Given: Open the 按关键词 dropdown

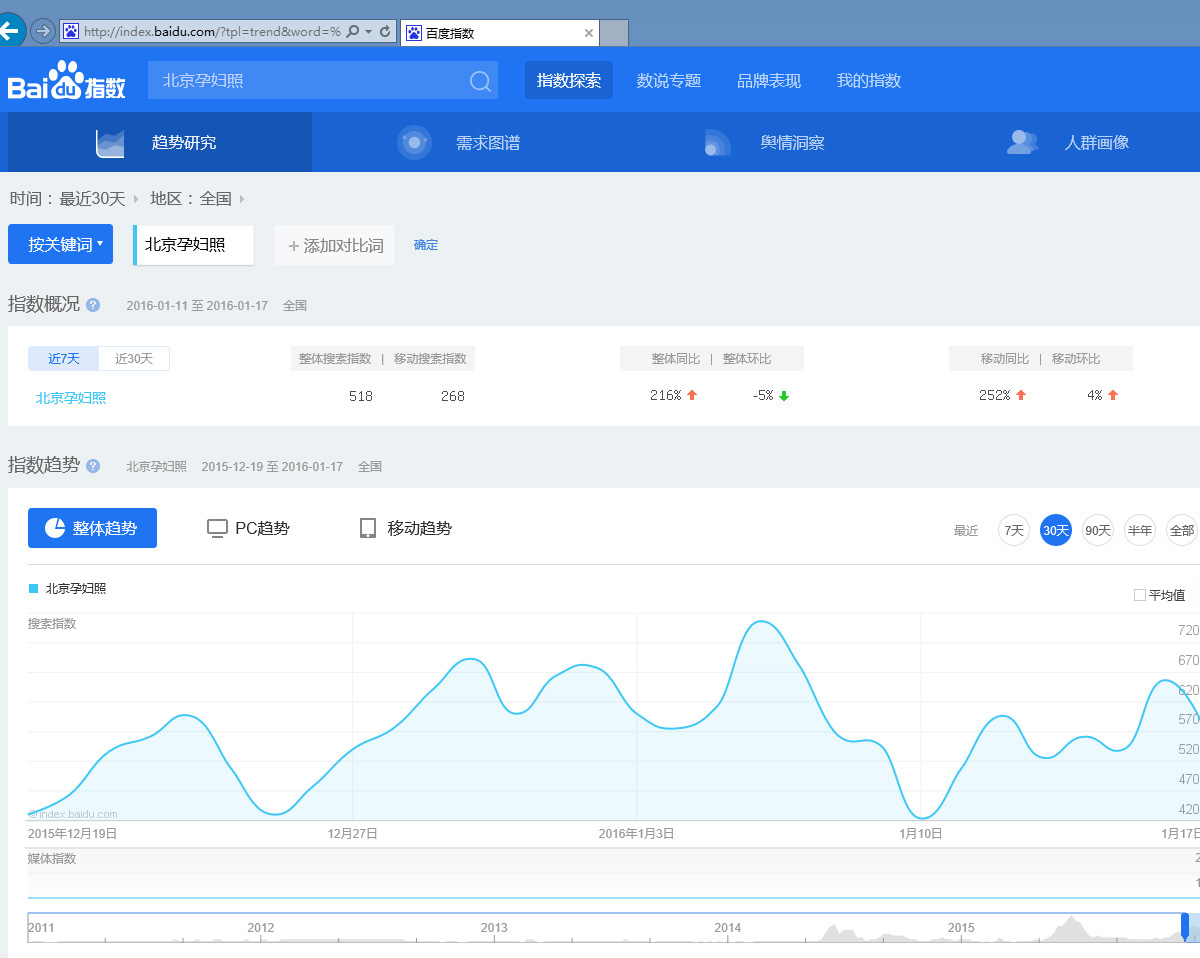Looking at the screenshot, I should click(60, 245).
